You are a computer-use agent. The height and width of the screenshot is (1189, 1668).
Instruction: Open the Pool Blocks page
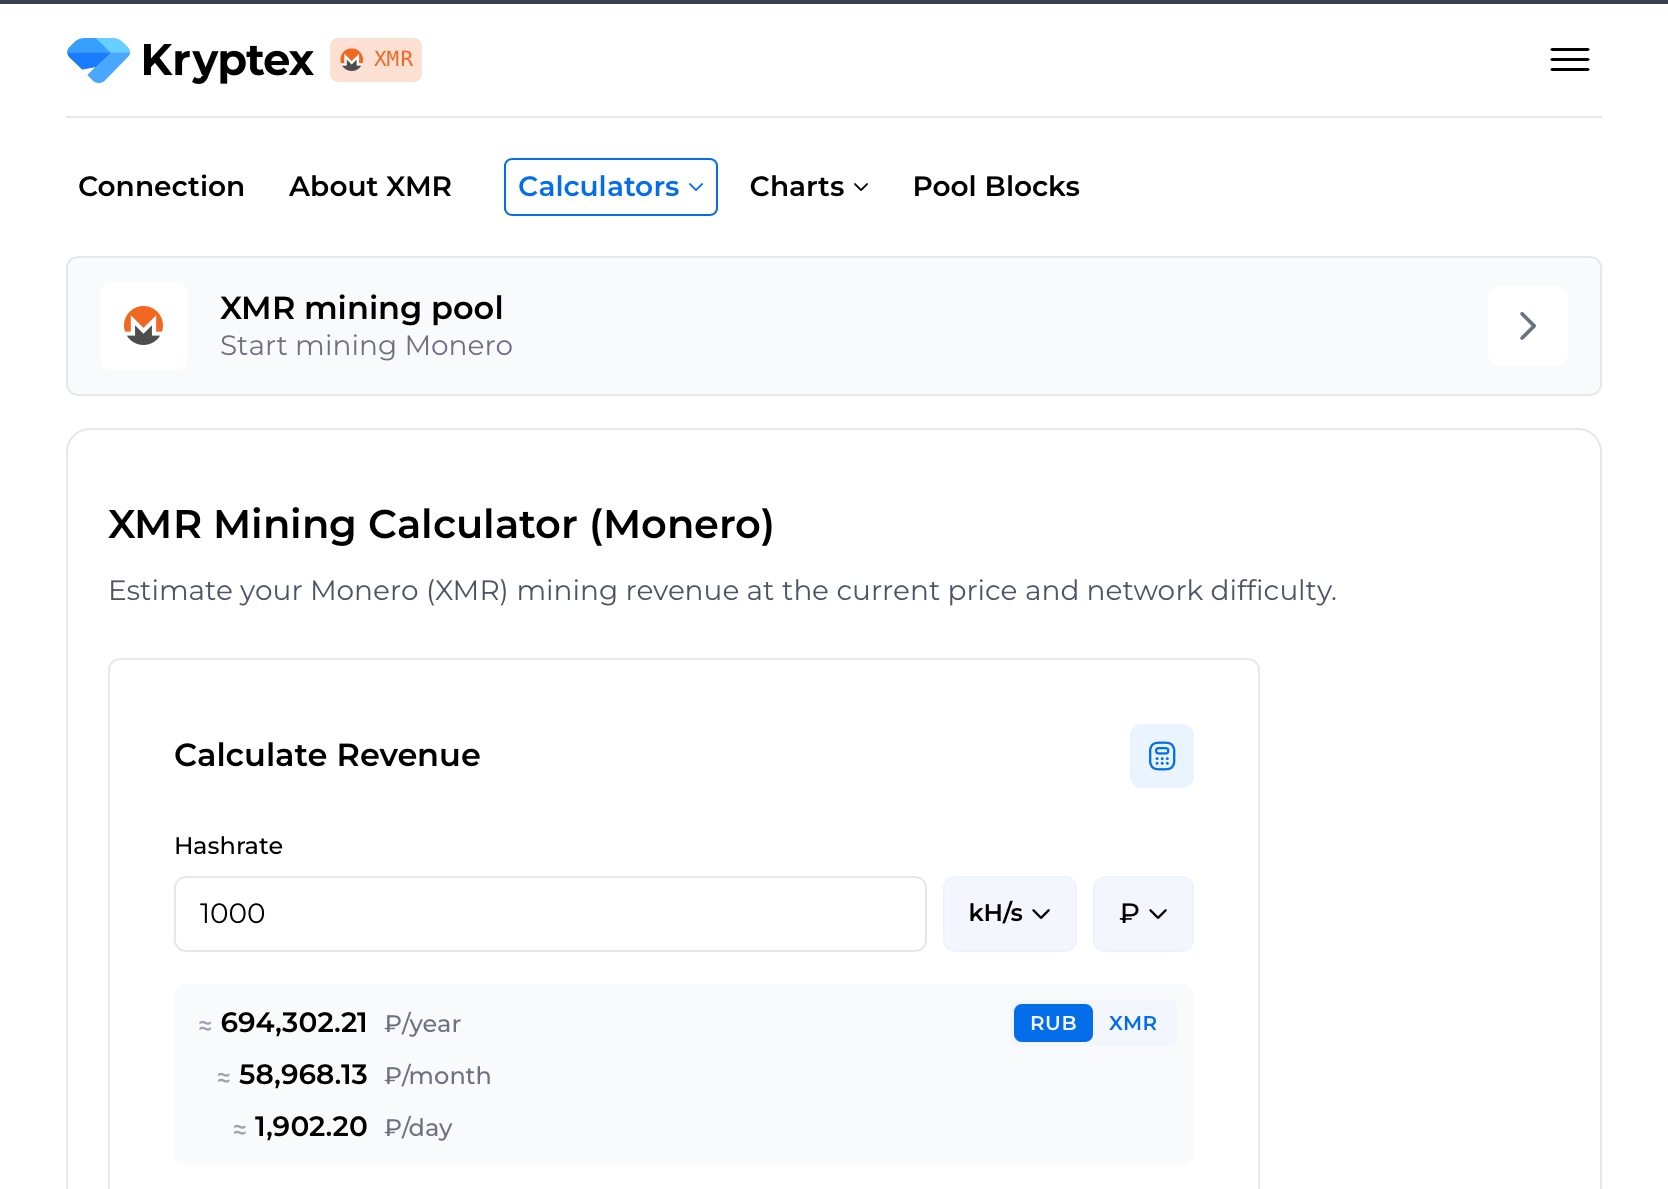click(x=996, y=187)
